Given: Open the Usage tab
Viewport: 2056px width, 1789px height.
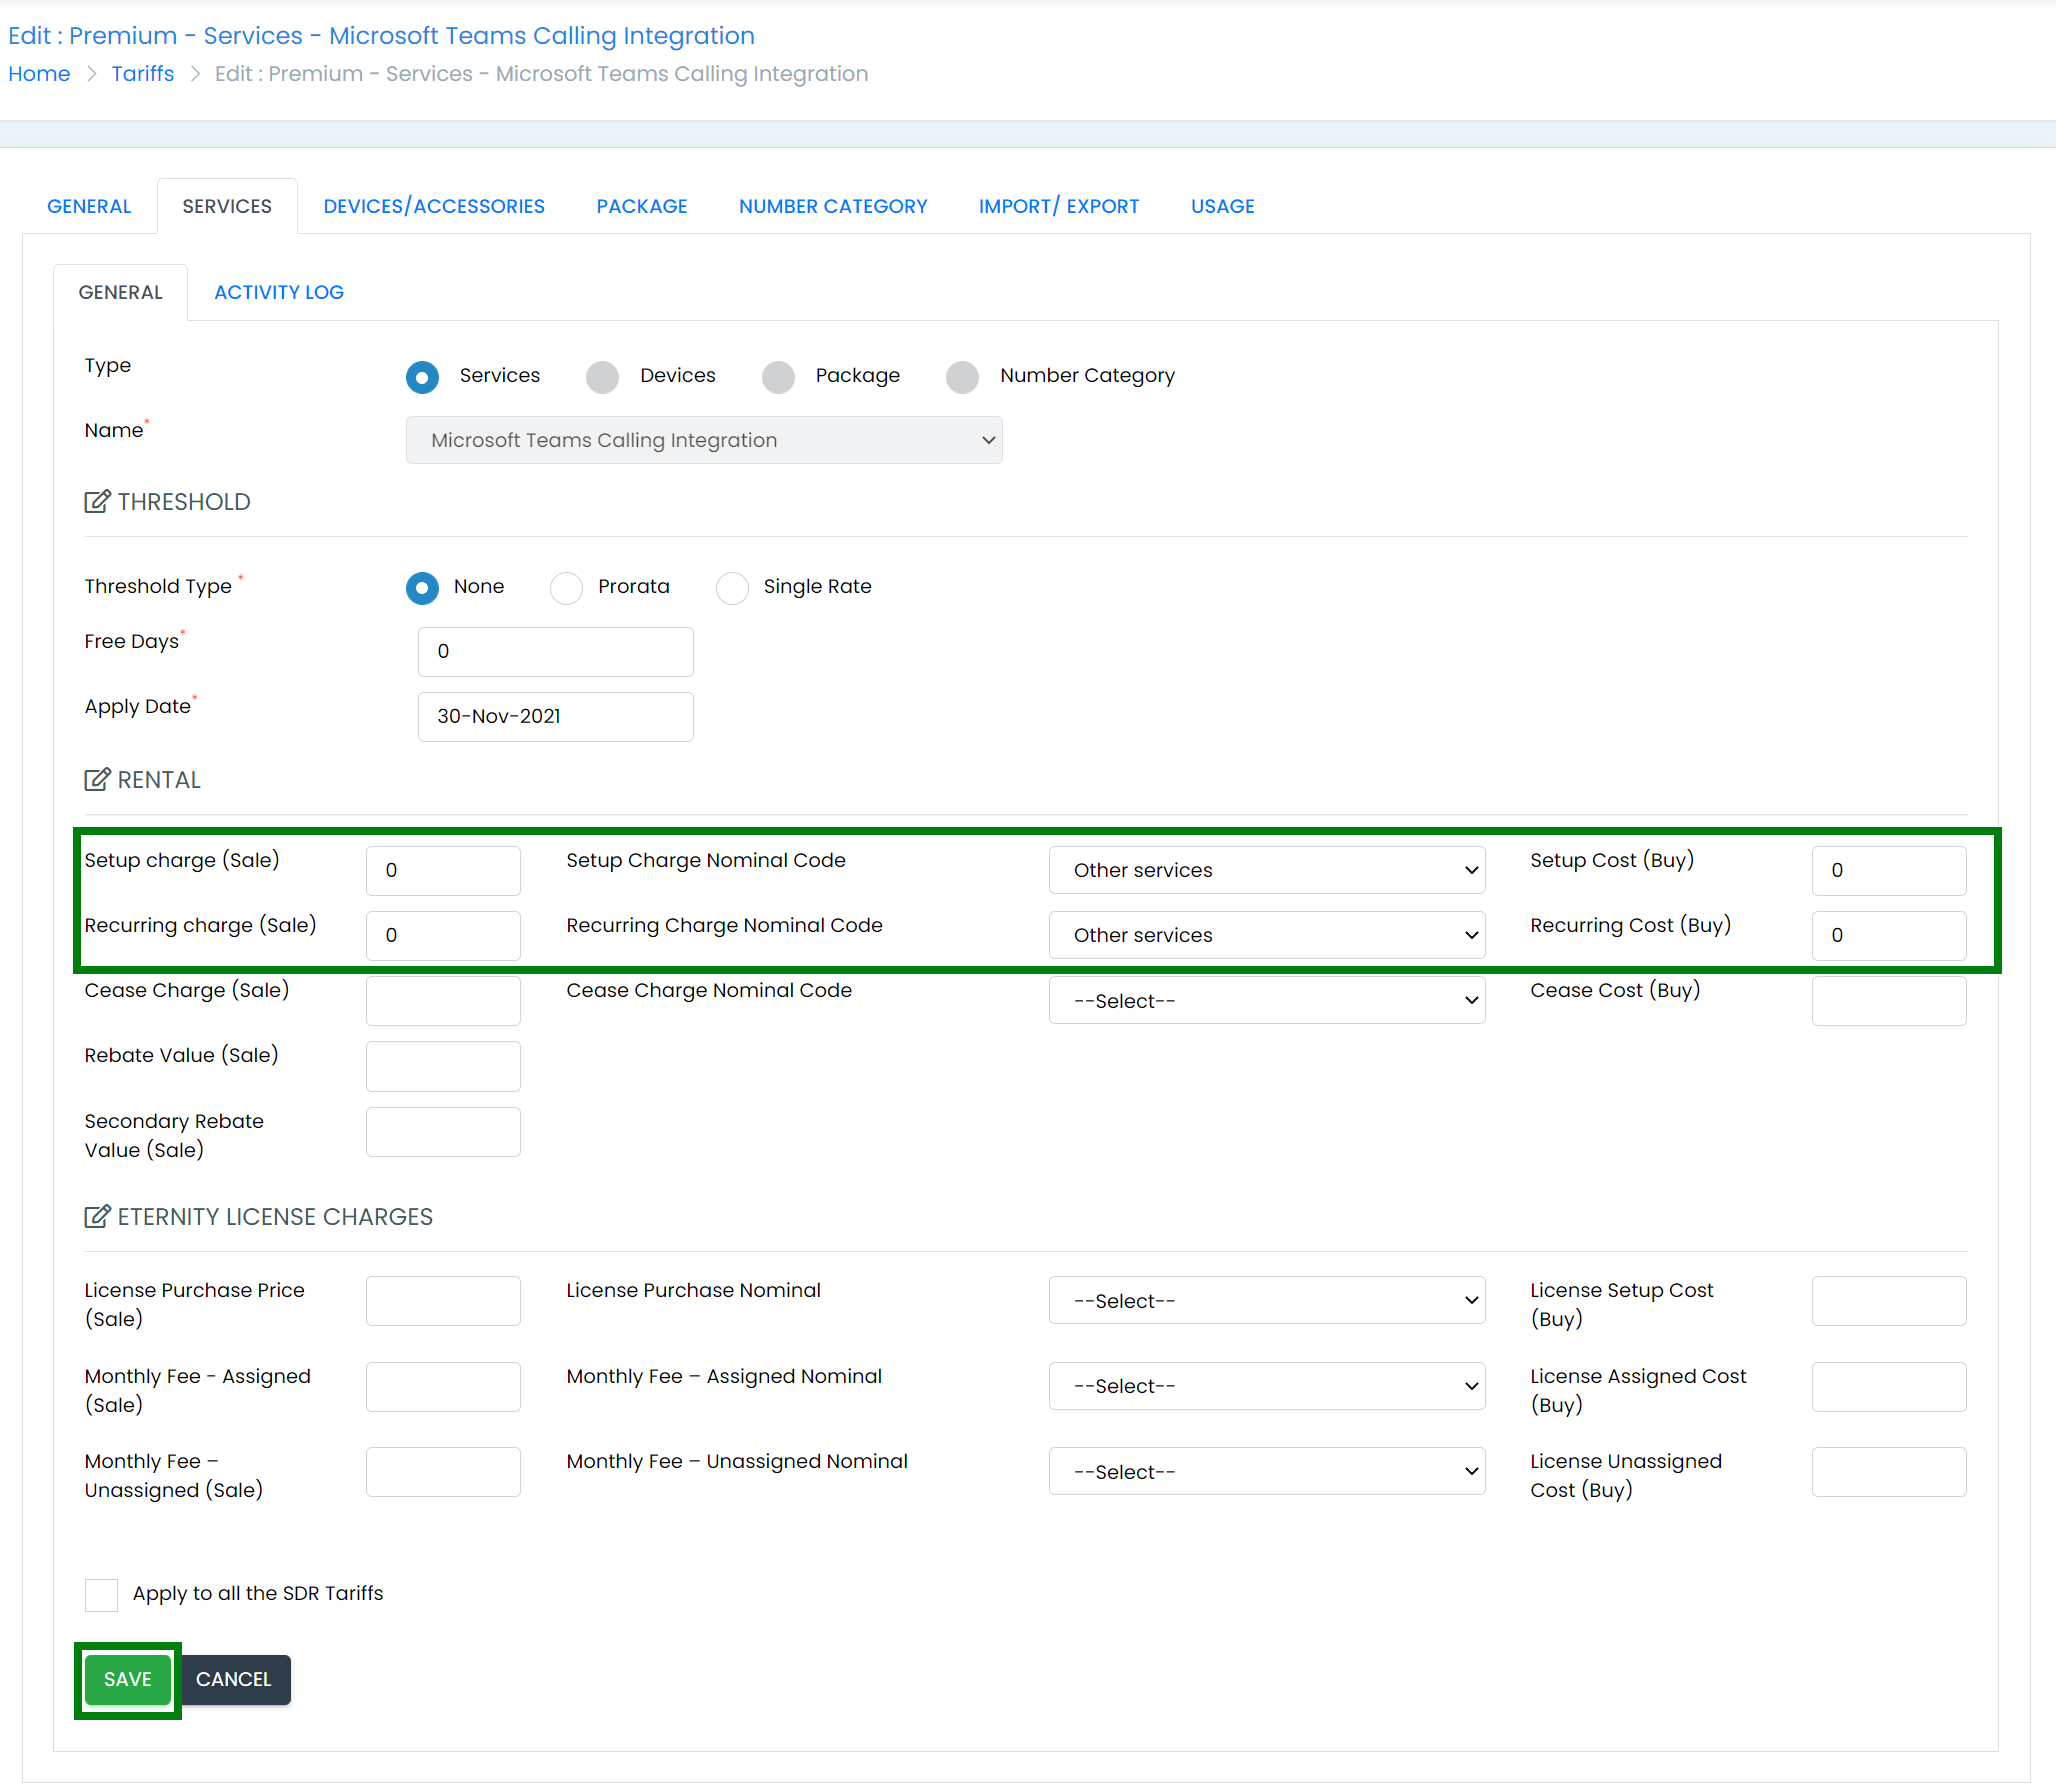Looking at the screenshot, I should click(x=1222, y=206).
